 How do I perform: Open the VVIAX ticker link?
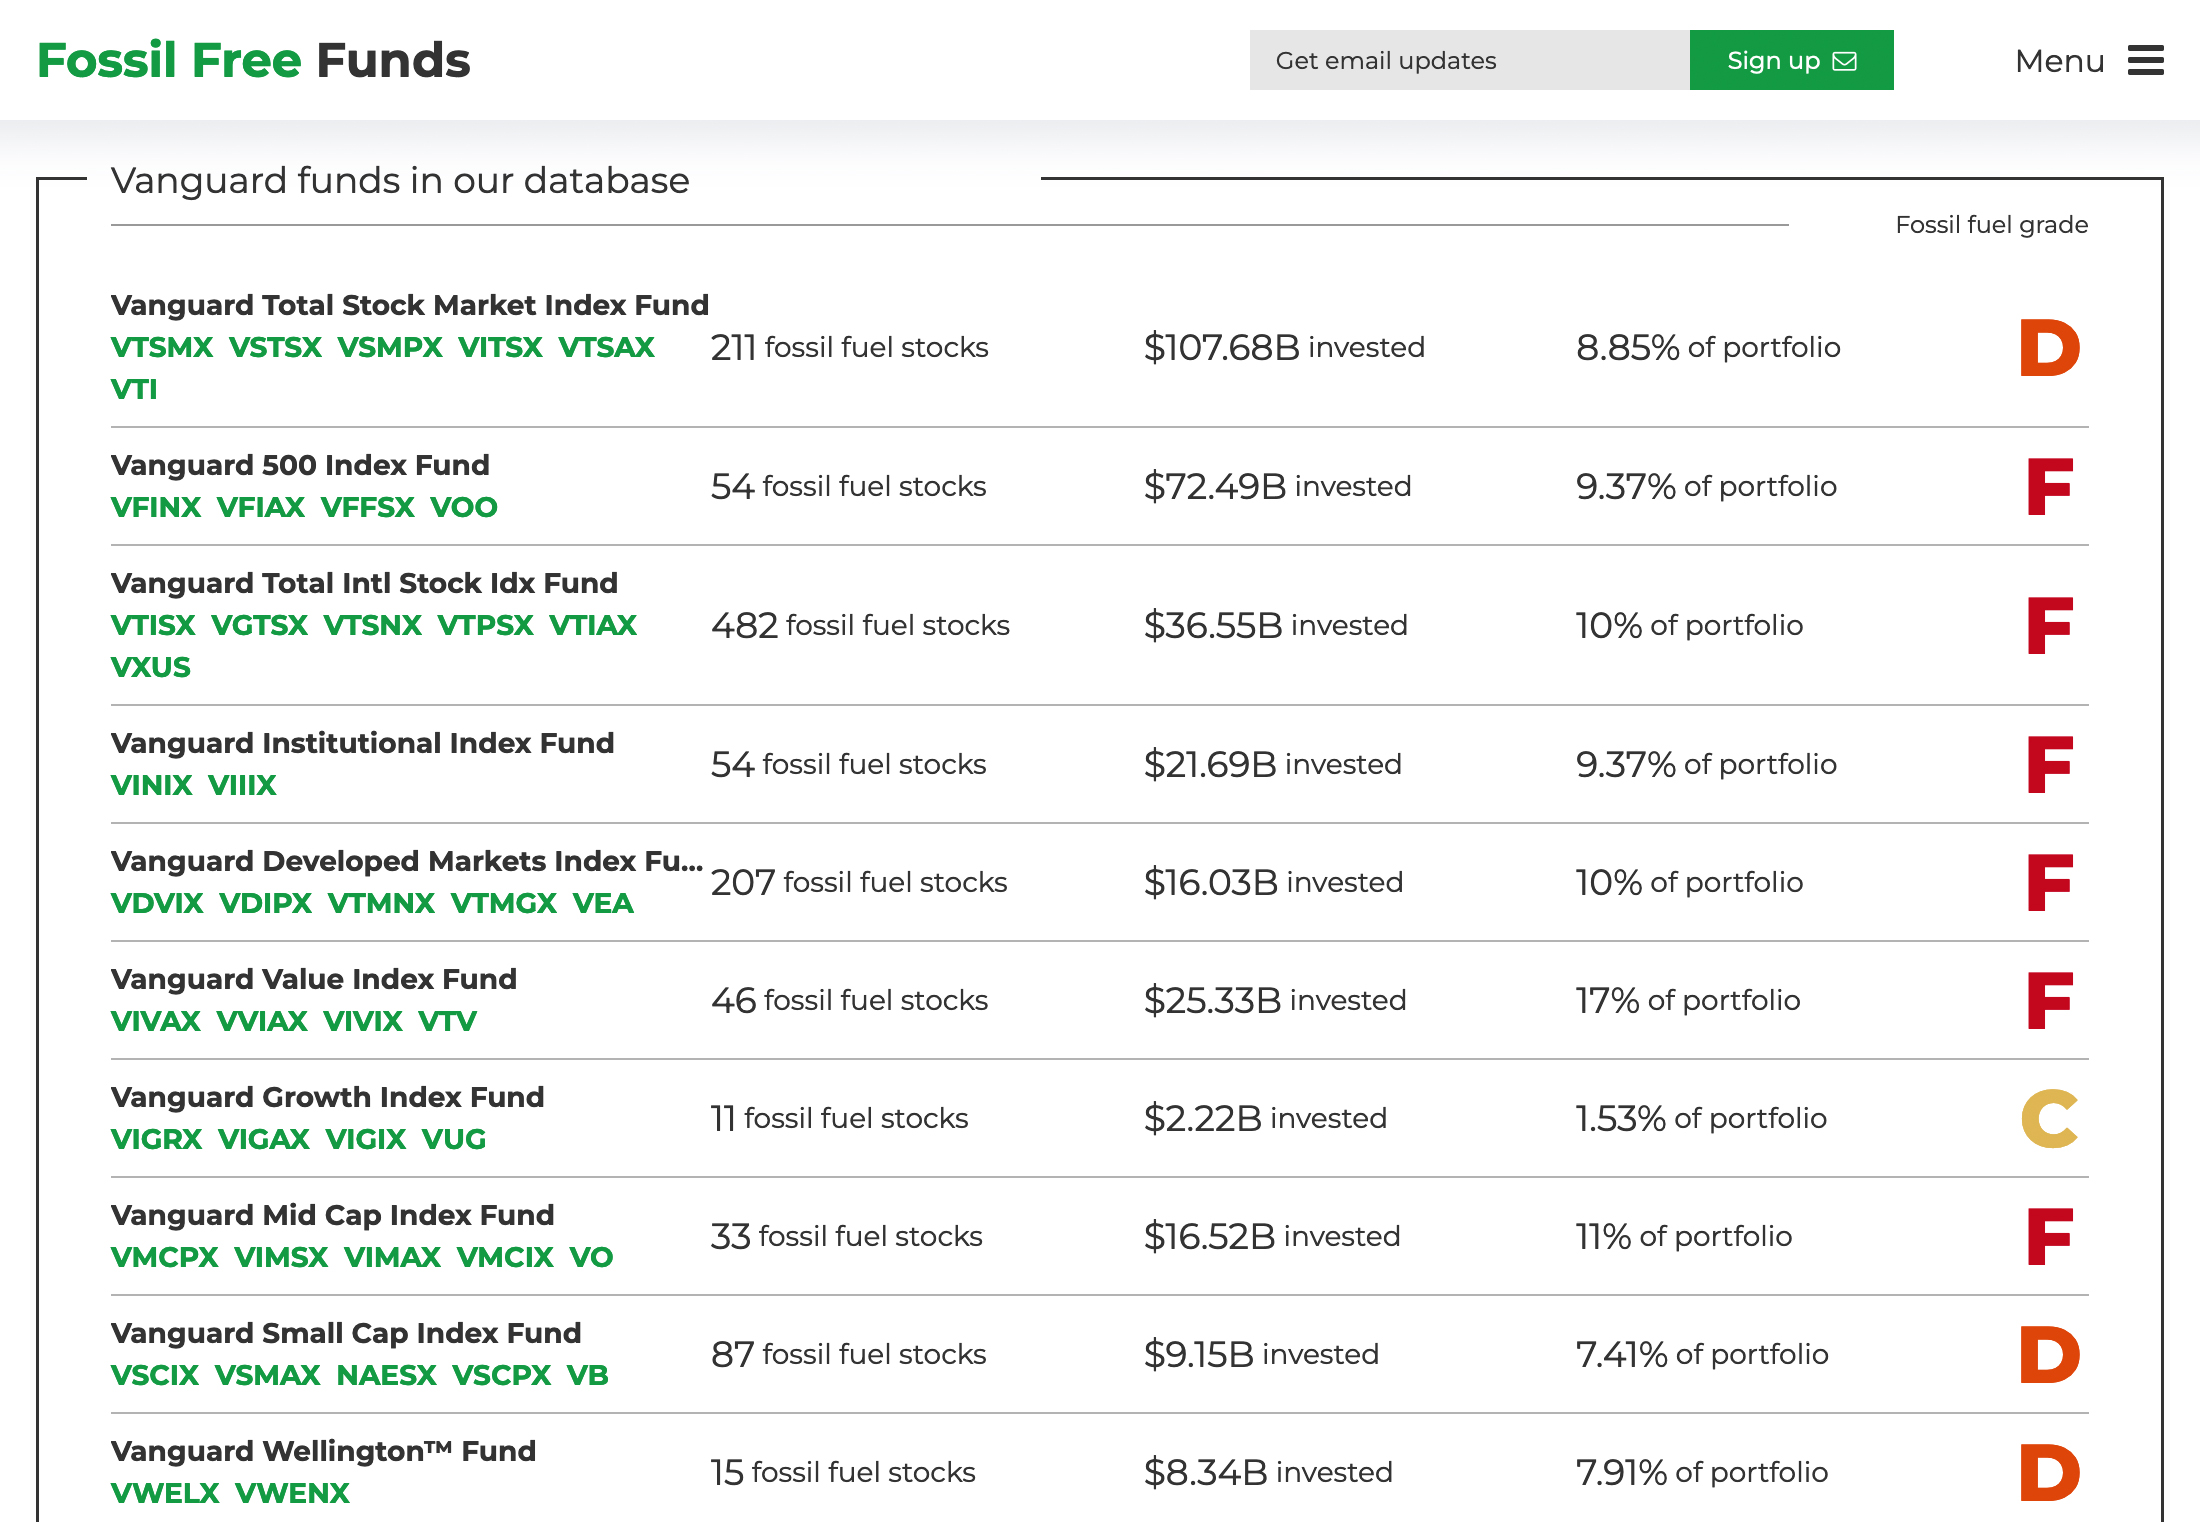click(262, 1021)
